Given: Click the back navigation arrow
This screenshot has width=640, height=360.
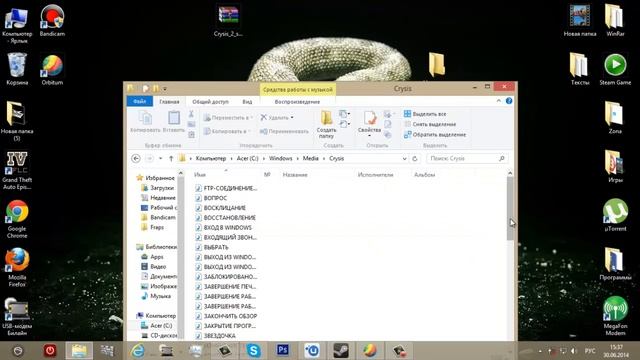Looking at the screenshot, I should pyautogui.click(x=136, y=158).
